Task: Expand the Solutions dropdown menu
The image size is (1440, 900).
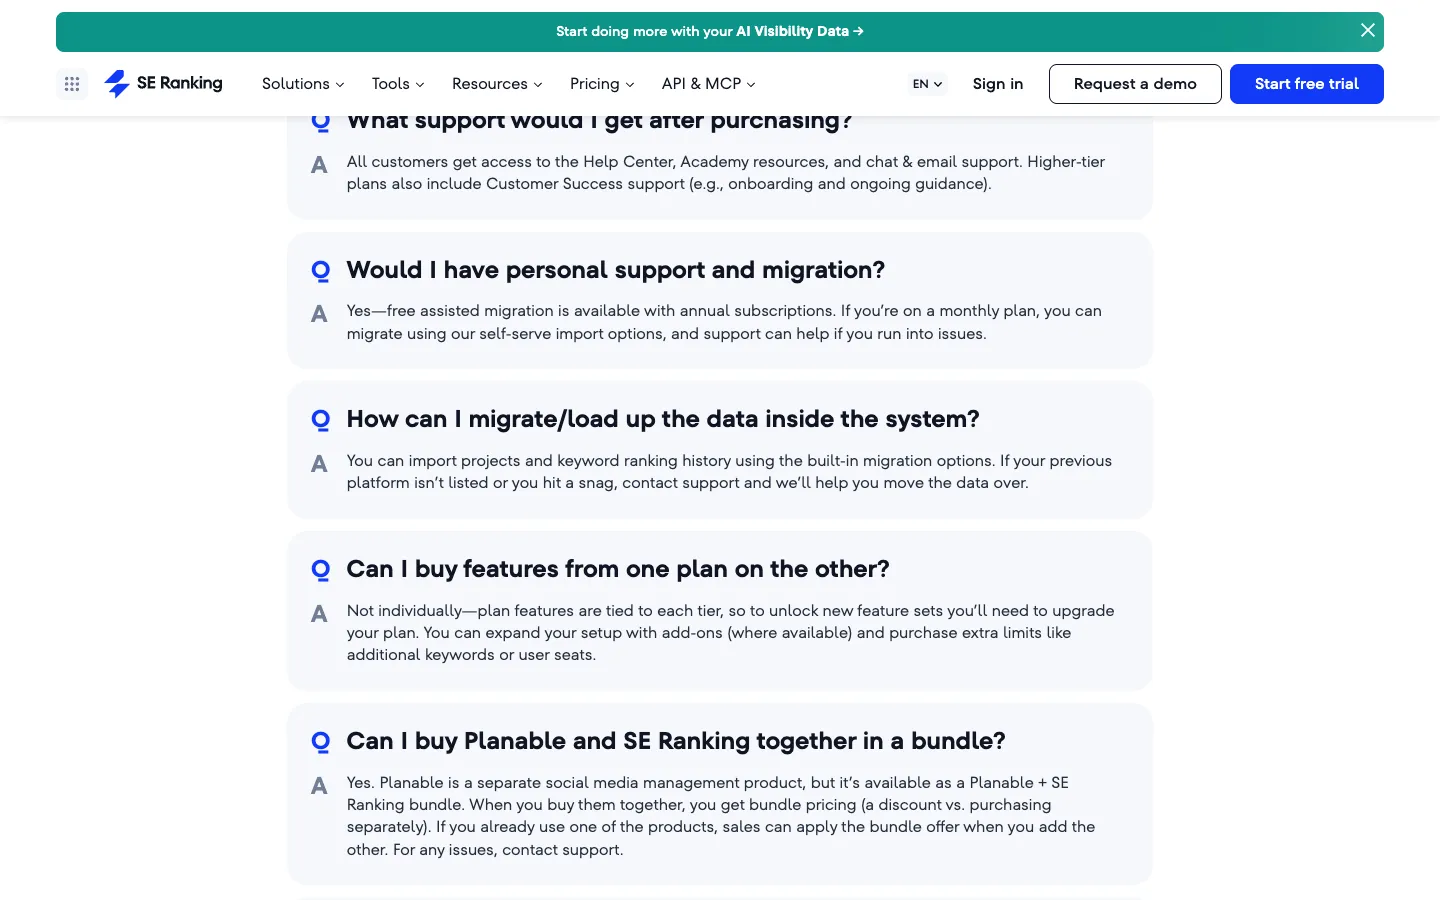Action: 303,84
